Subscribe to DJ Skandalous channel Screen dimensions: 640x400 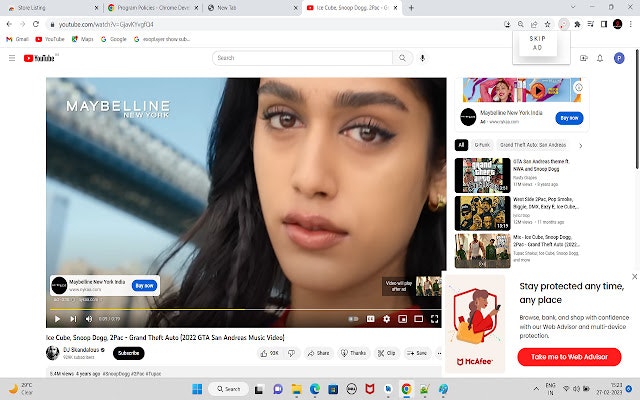[x=129, y=353]
